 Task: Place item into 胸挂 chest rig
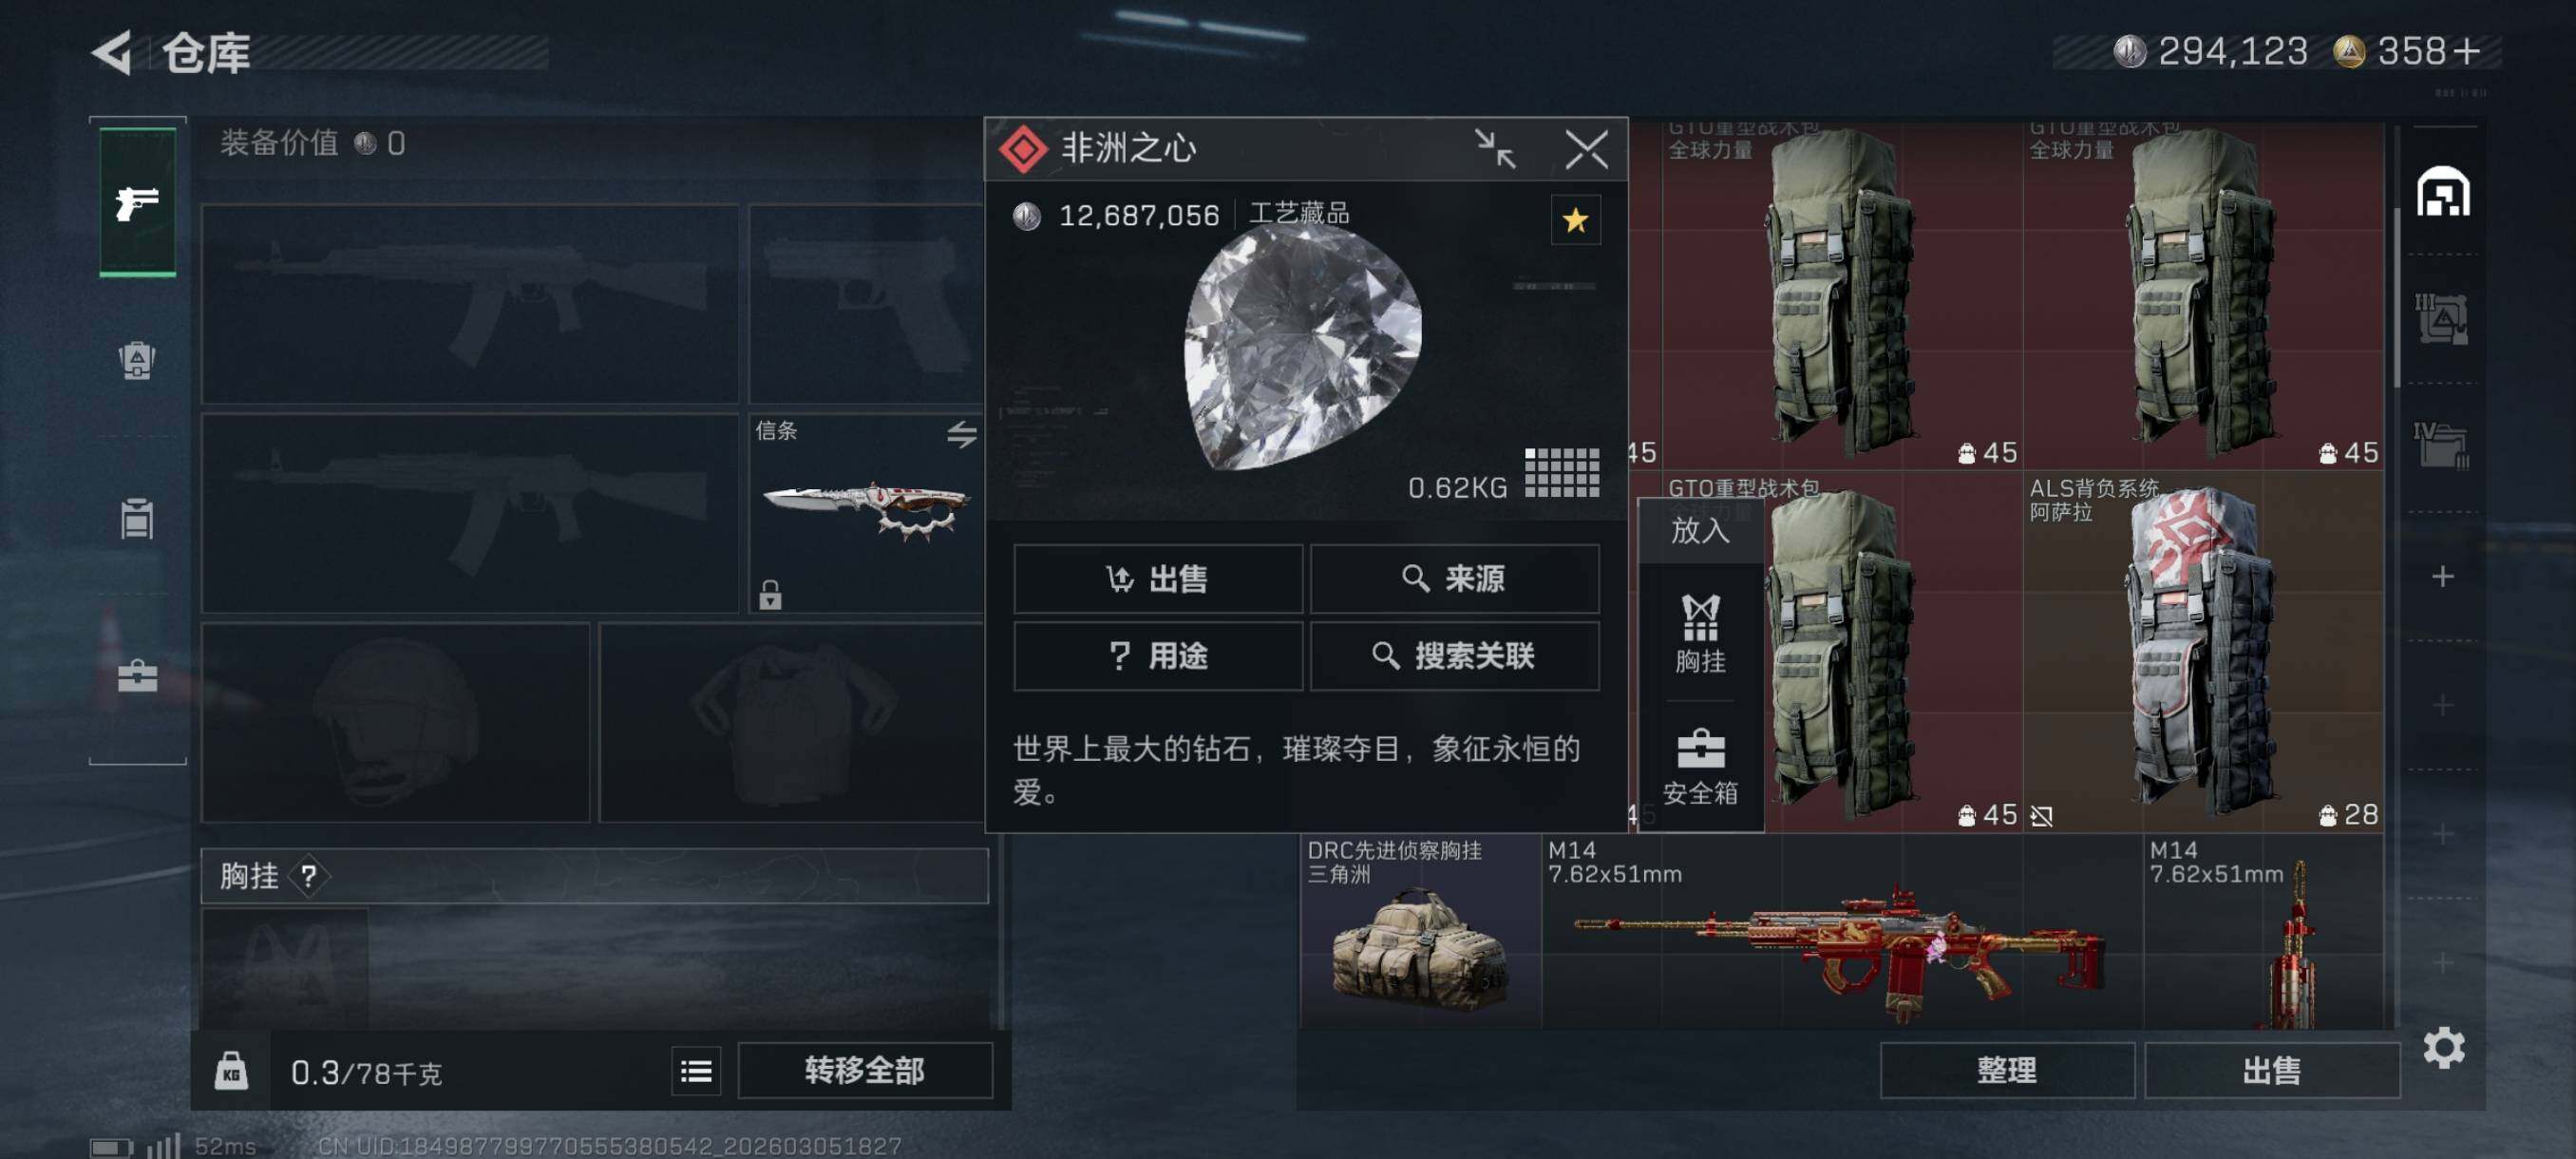point(1700,633)
